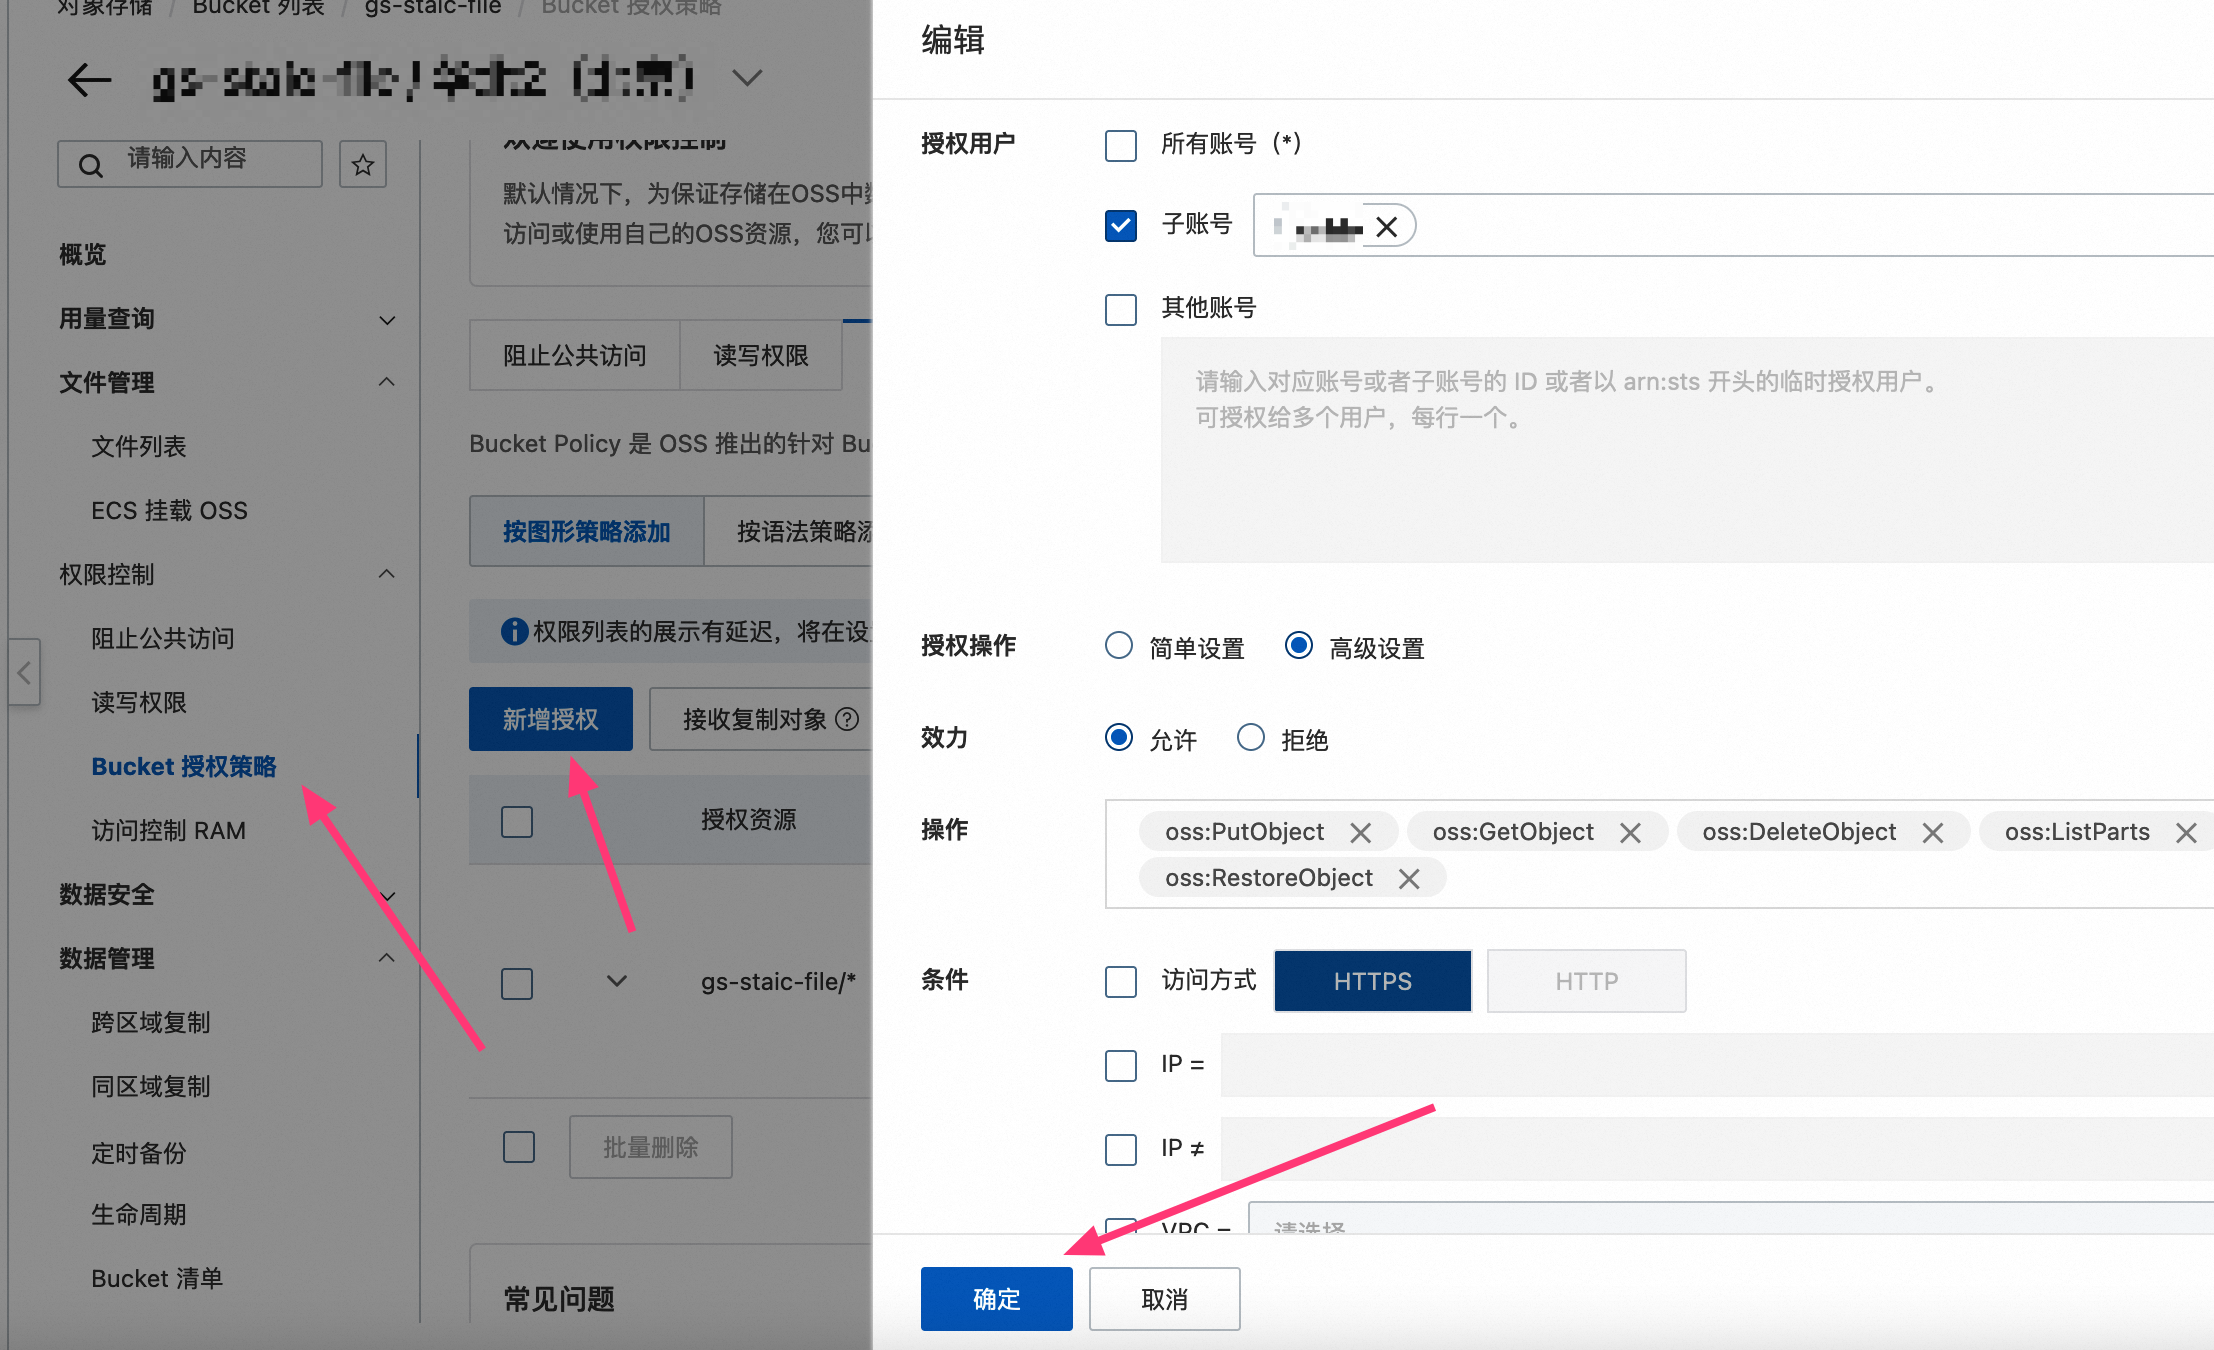Remove the oss:ListParts tag

pyautogui.click(x=2186, y=832)
